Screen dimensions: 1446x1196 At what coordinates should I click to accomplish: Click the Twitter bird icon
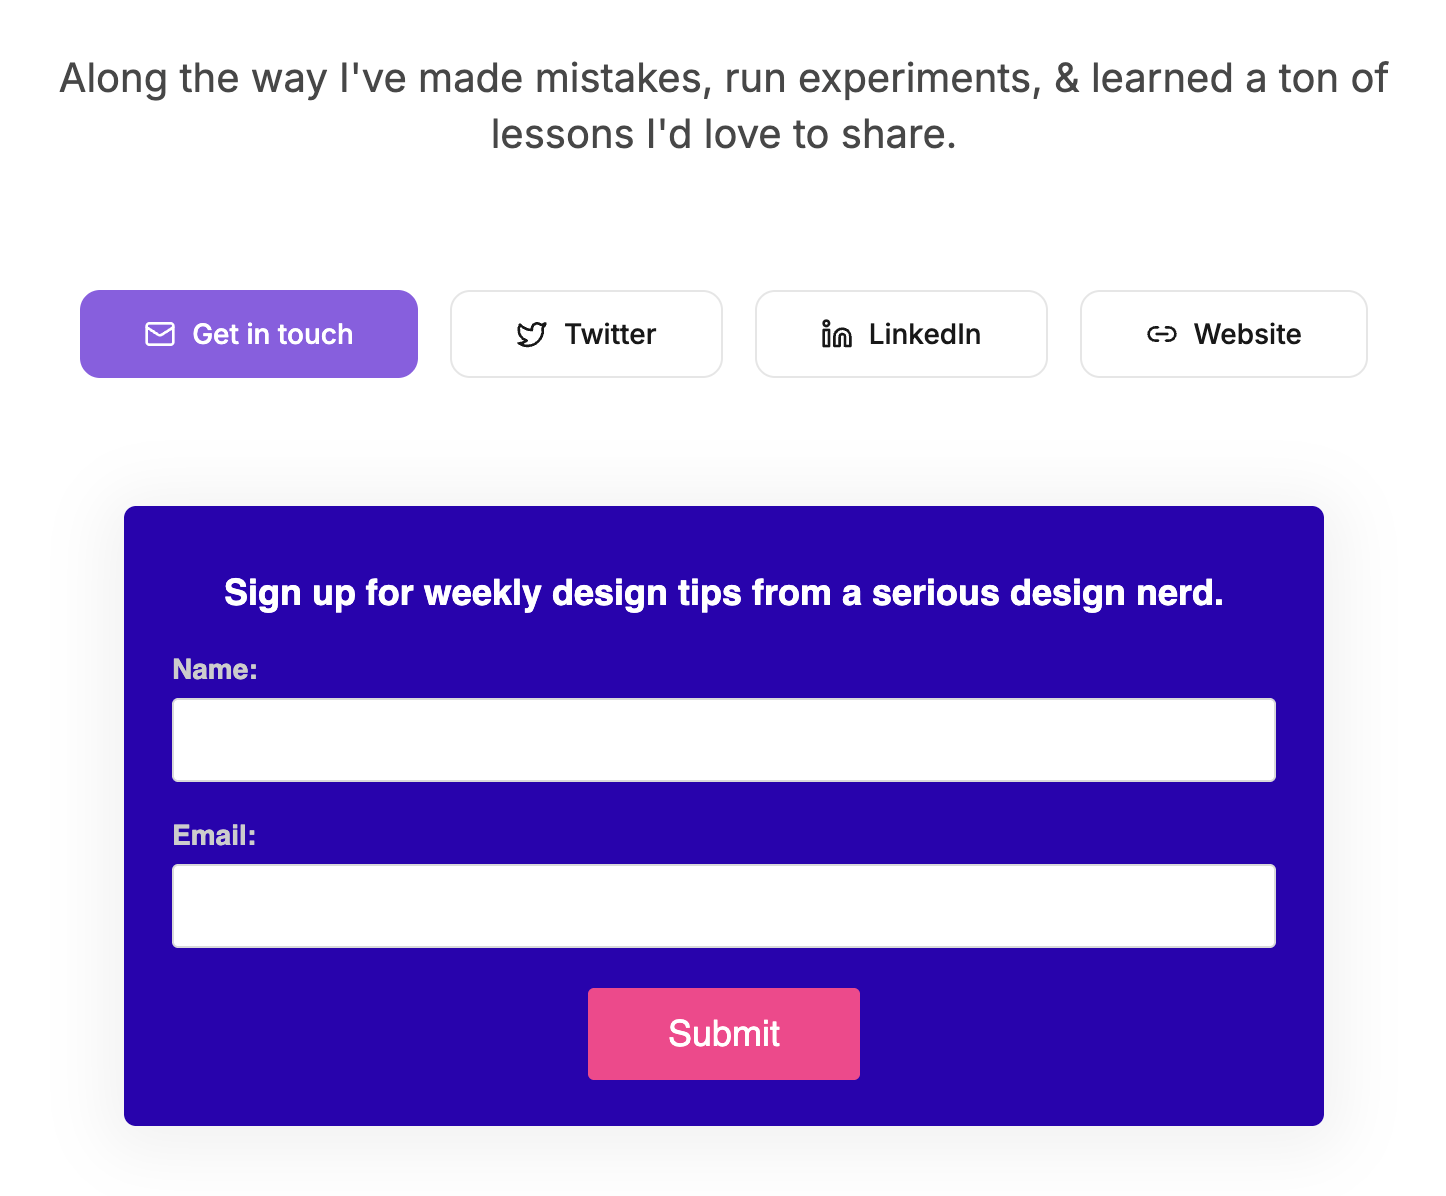click(x=531, y=334)
